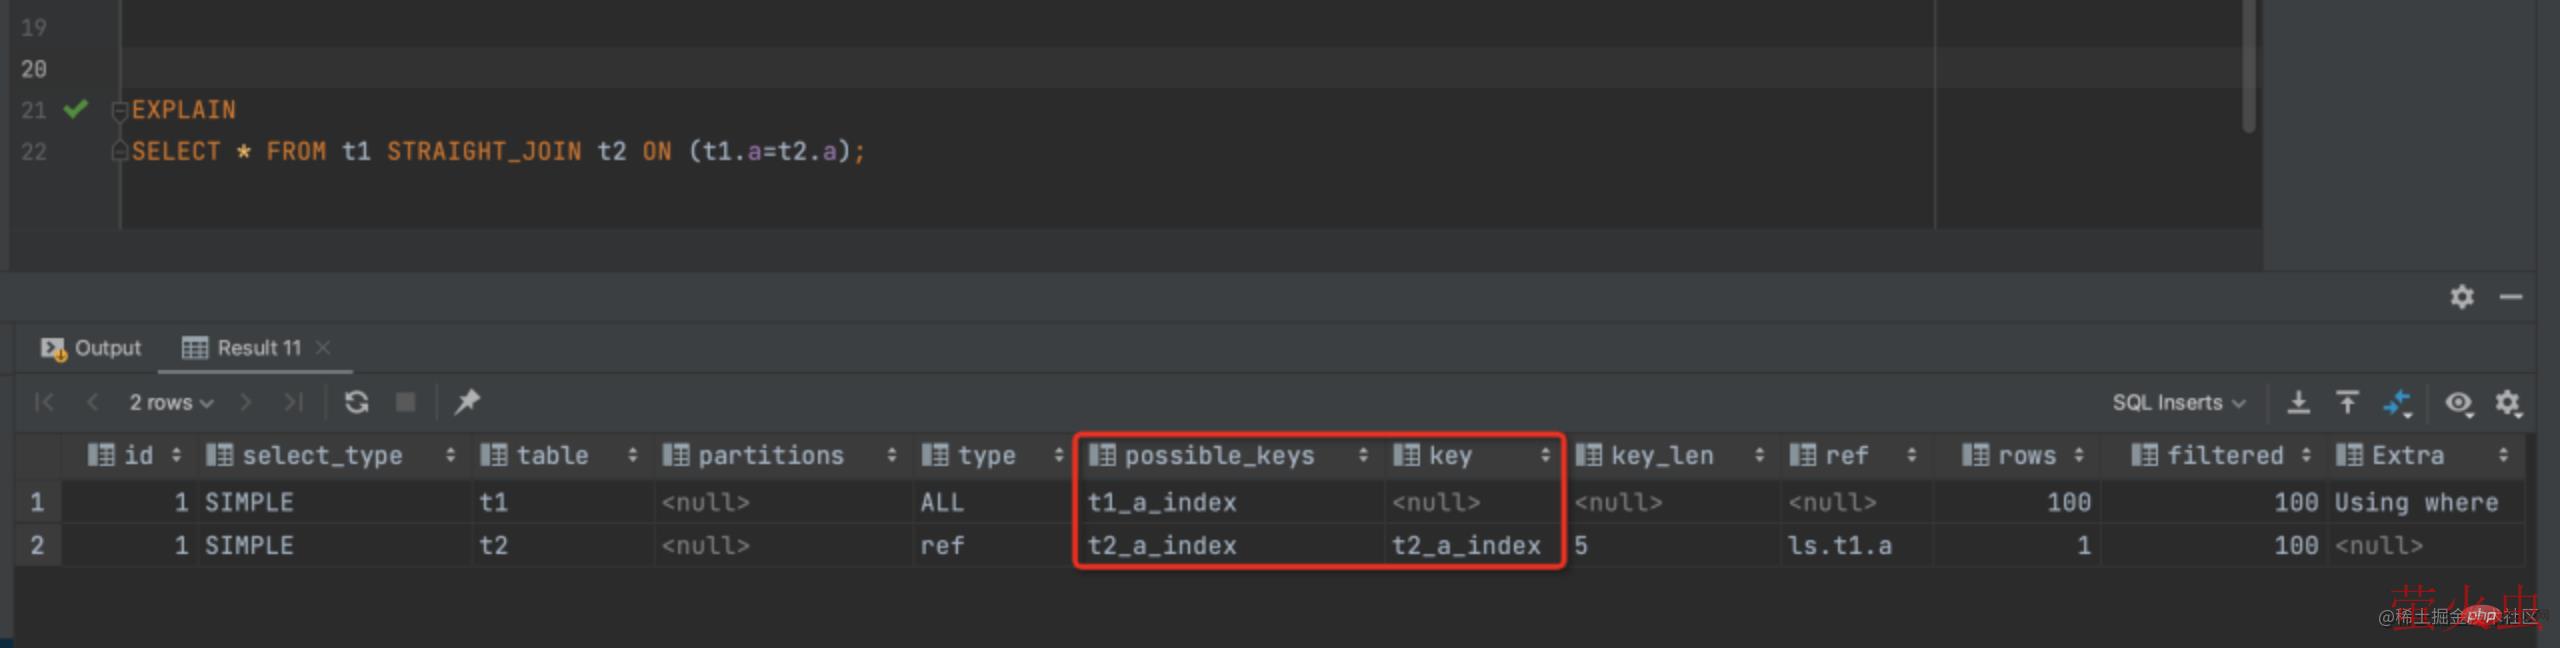The height and width of the screenshot is (648, 2560).
Task: Open the 2 rows page size dropdown
Action: coord(171,403)
